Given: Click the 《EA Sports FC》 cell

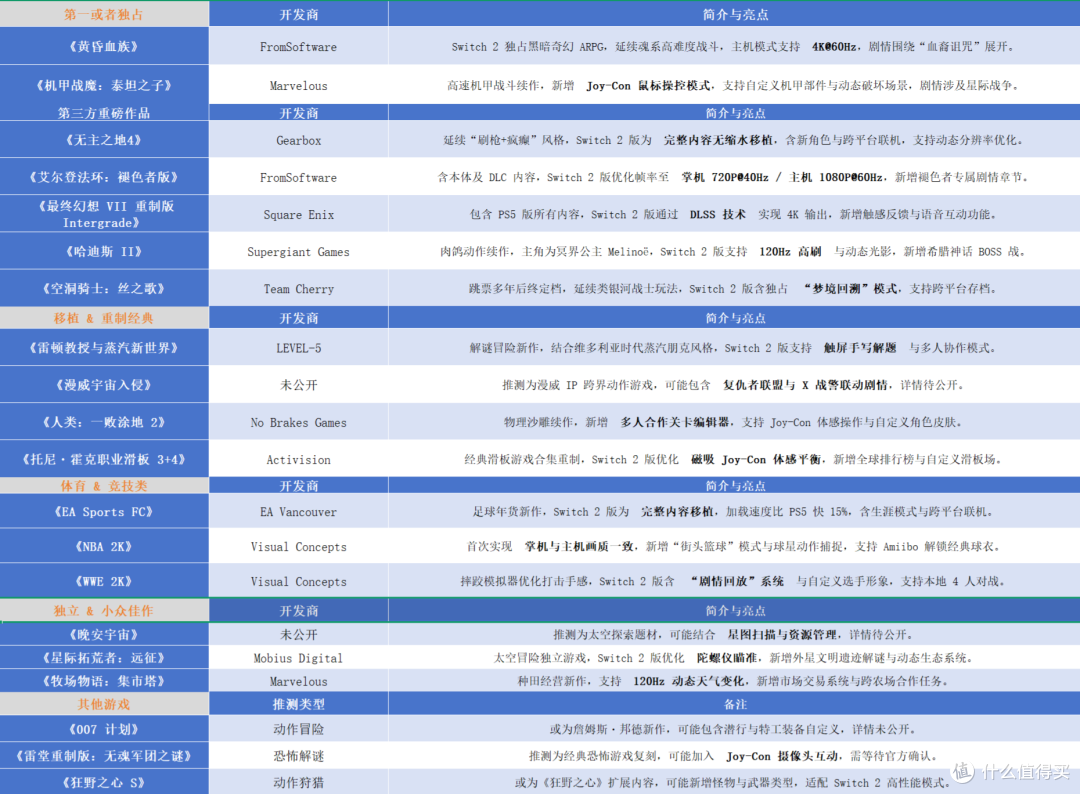Looking at the screenshot, I should 104,512.
